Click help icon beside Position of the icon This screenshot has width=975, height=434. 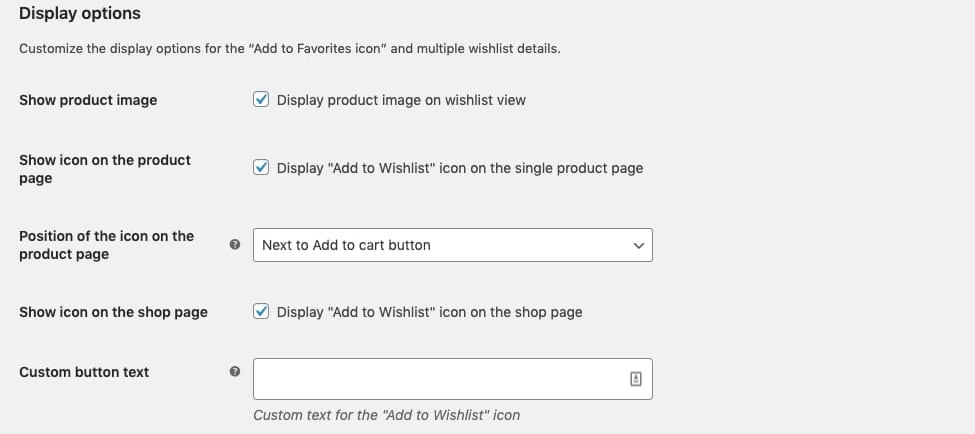pos(235,245)
